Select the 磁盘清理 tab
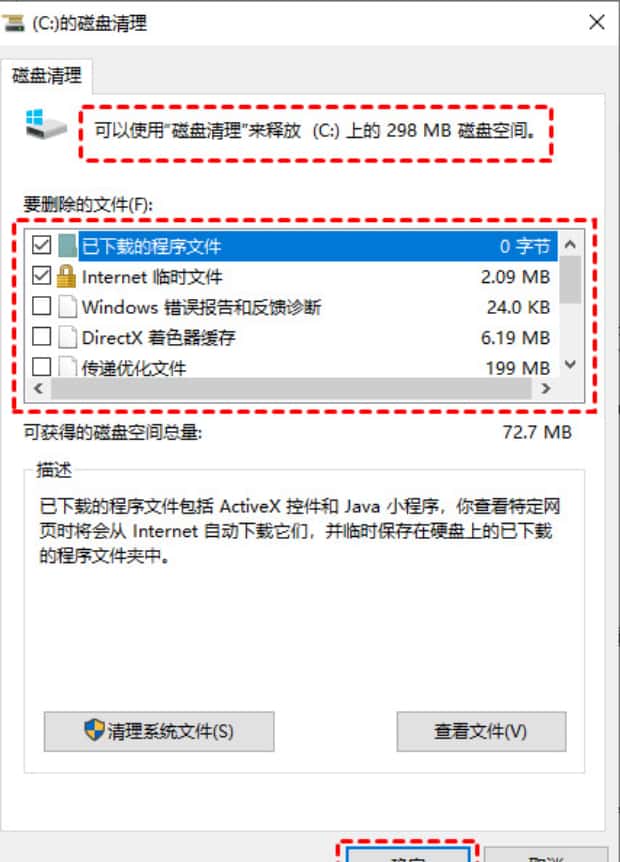This screenshot has height=862, width=620. (x=47, y=76)
